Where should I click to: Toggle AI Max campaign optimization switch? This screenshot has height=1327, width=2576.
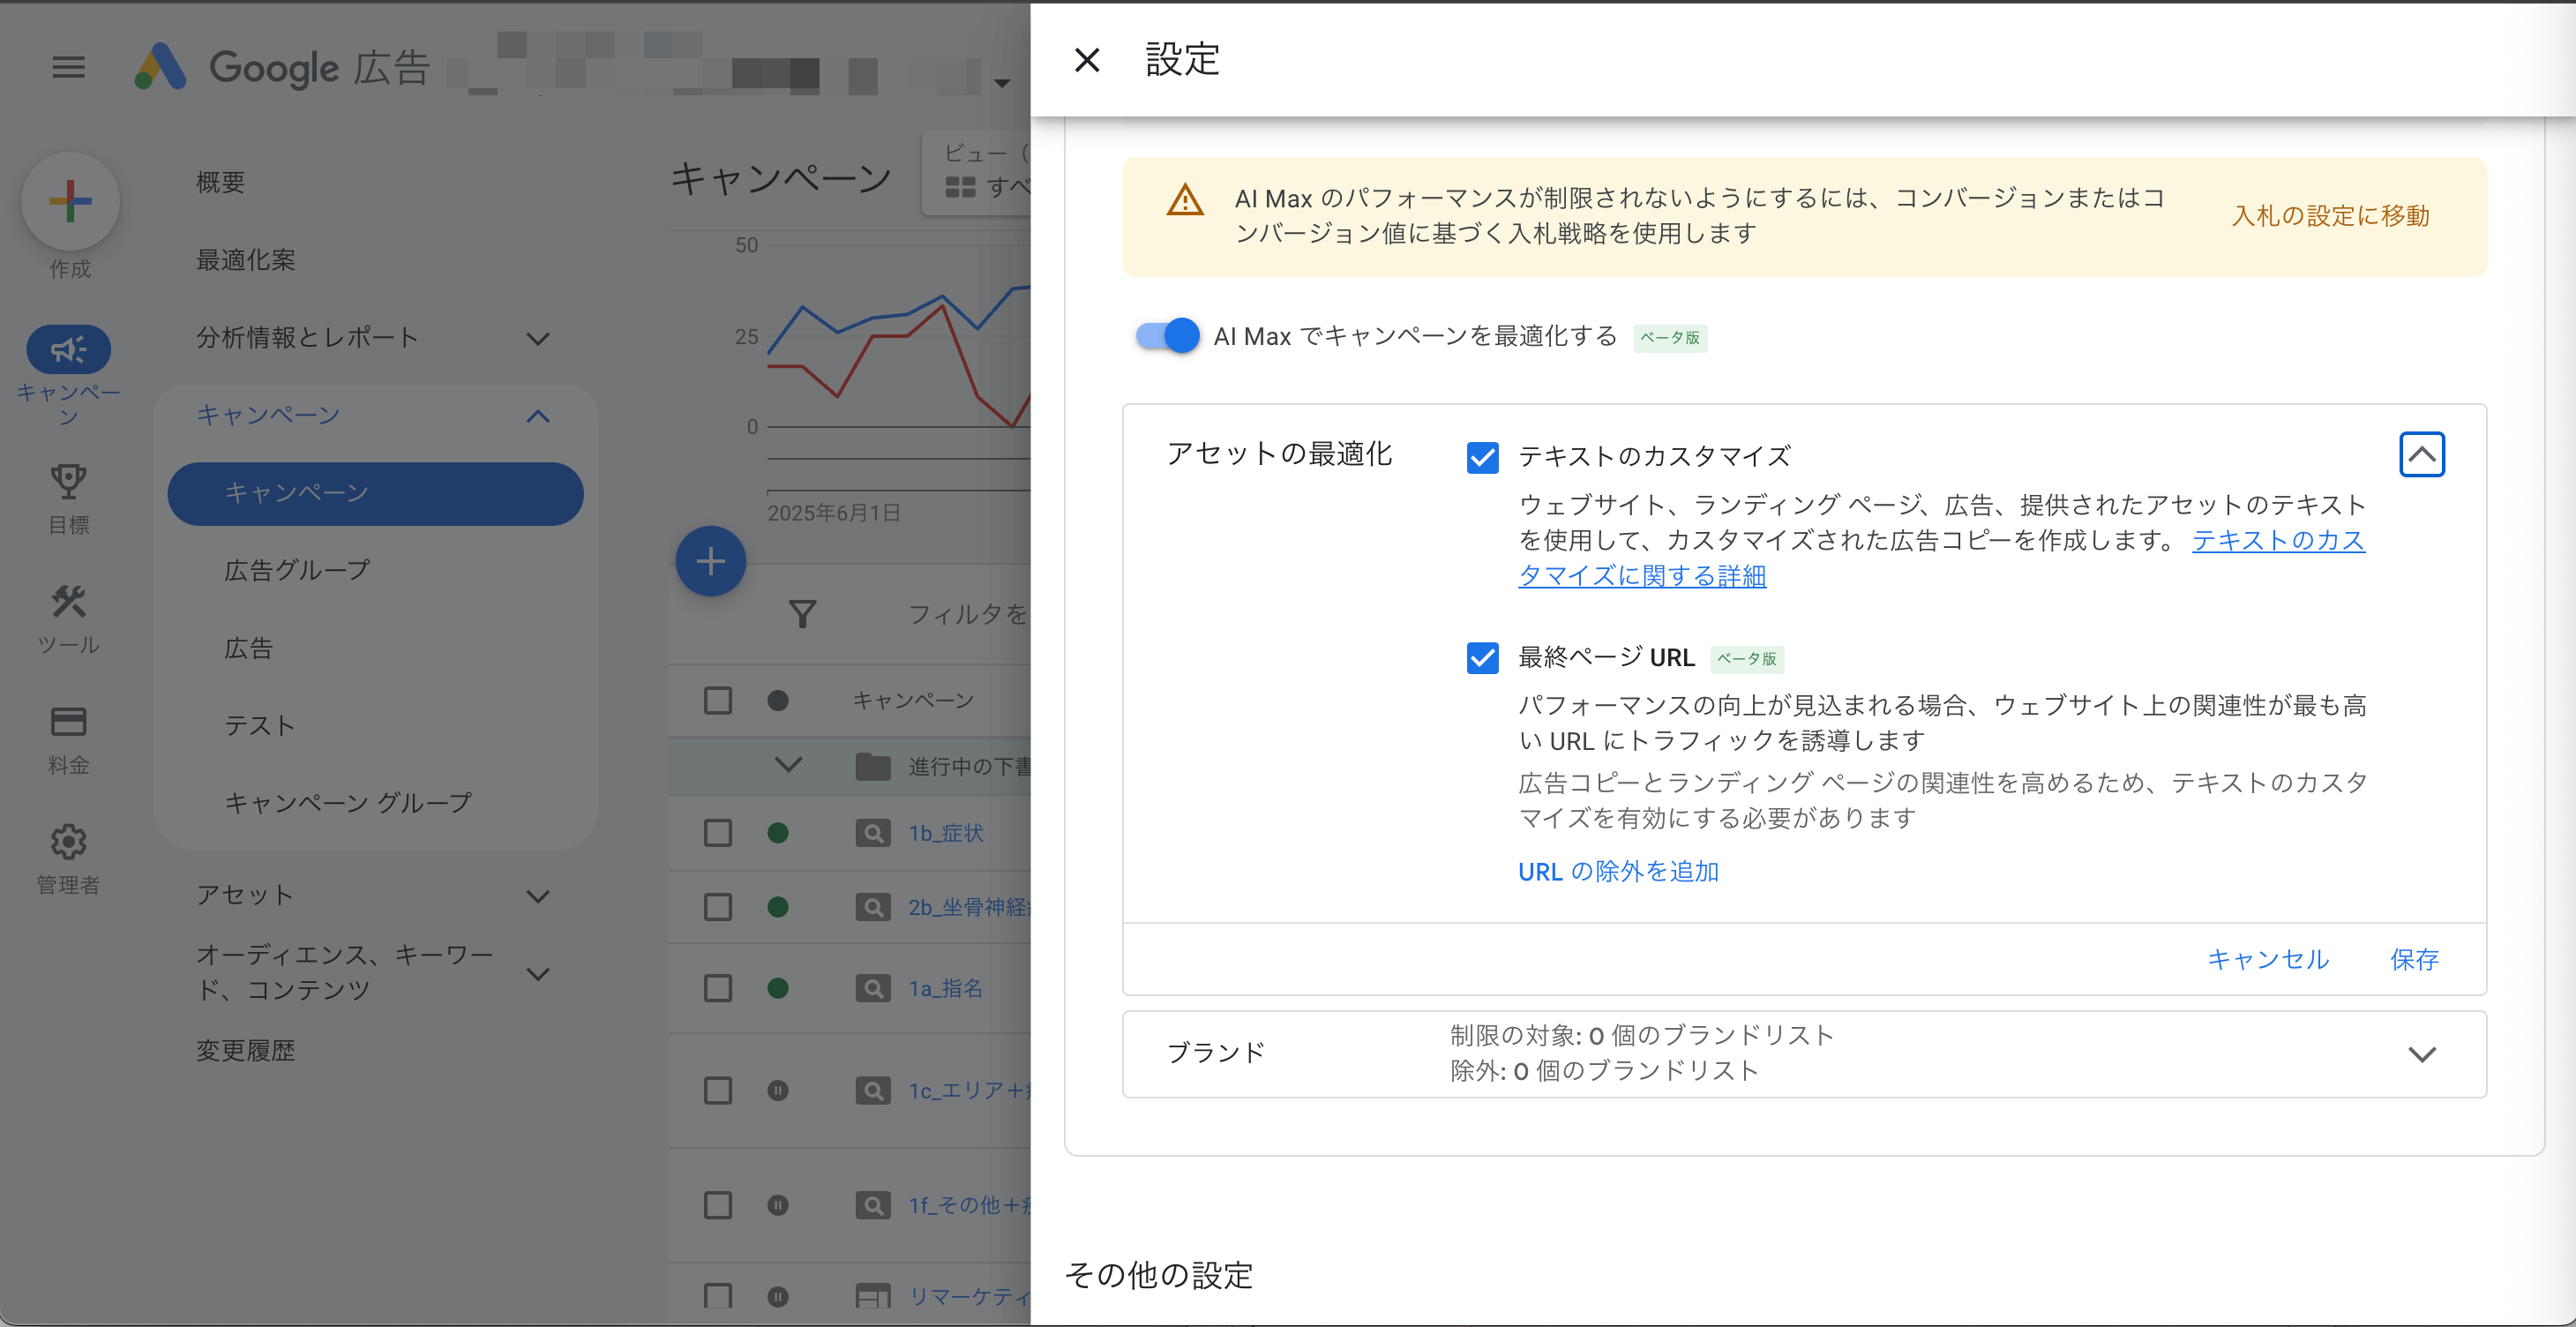pos(1167,336)
